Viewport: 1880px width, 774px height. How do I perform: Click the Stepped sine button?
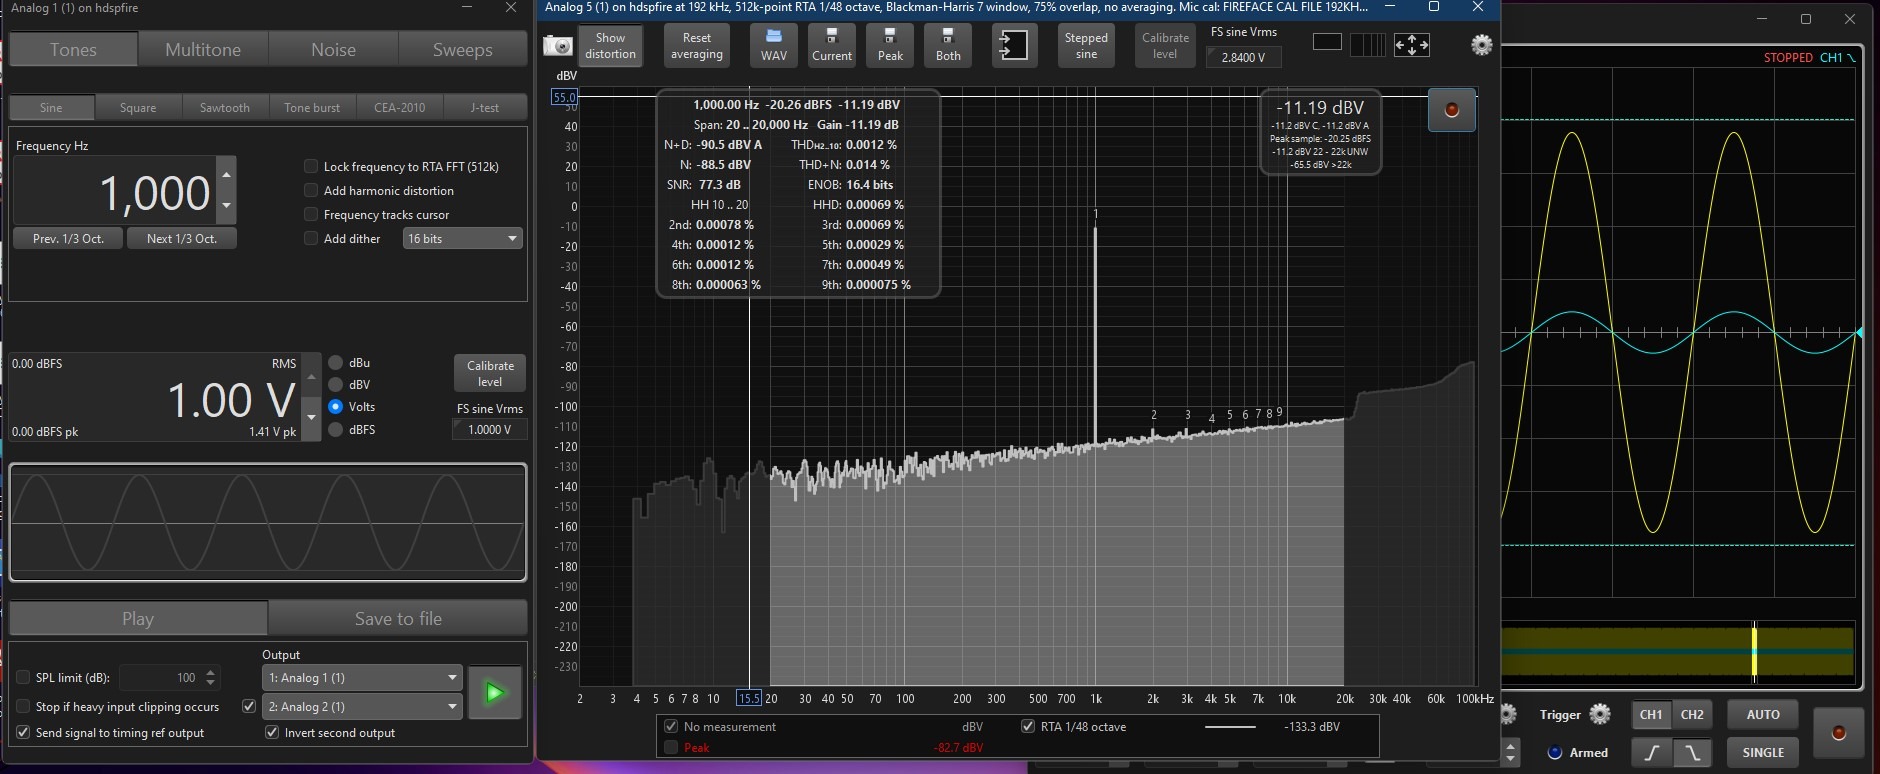click(1086, 45)
